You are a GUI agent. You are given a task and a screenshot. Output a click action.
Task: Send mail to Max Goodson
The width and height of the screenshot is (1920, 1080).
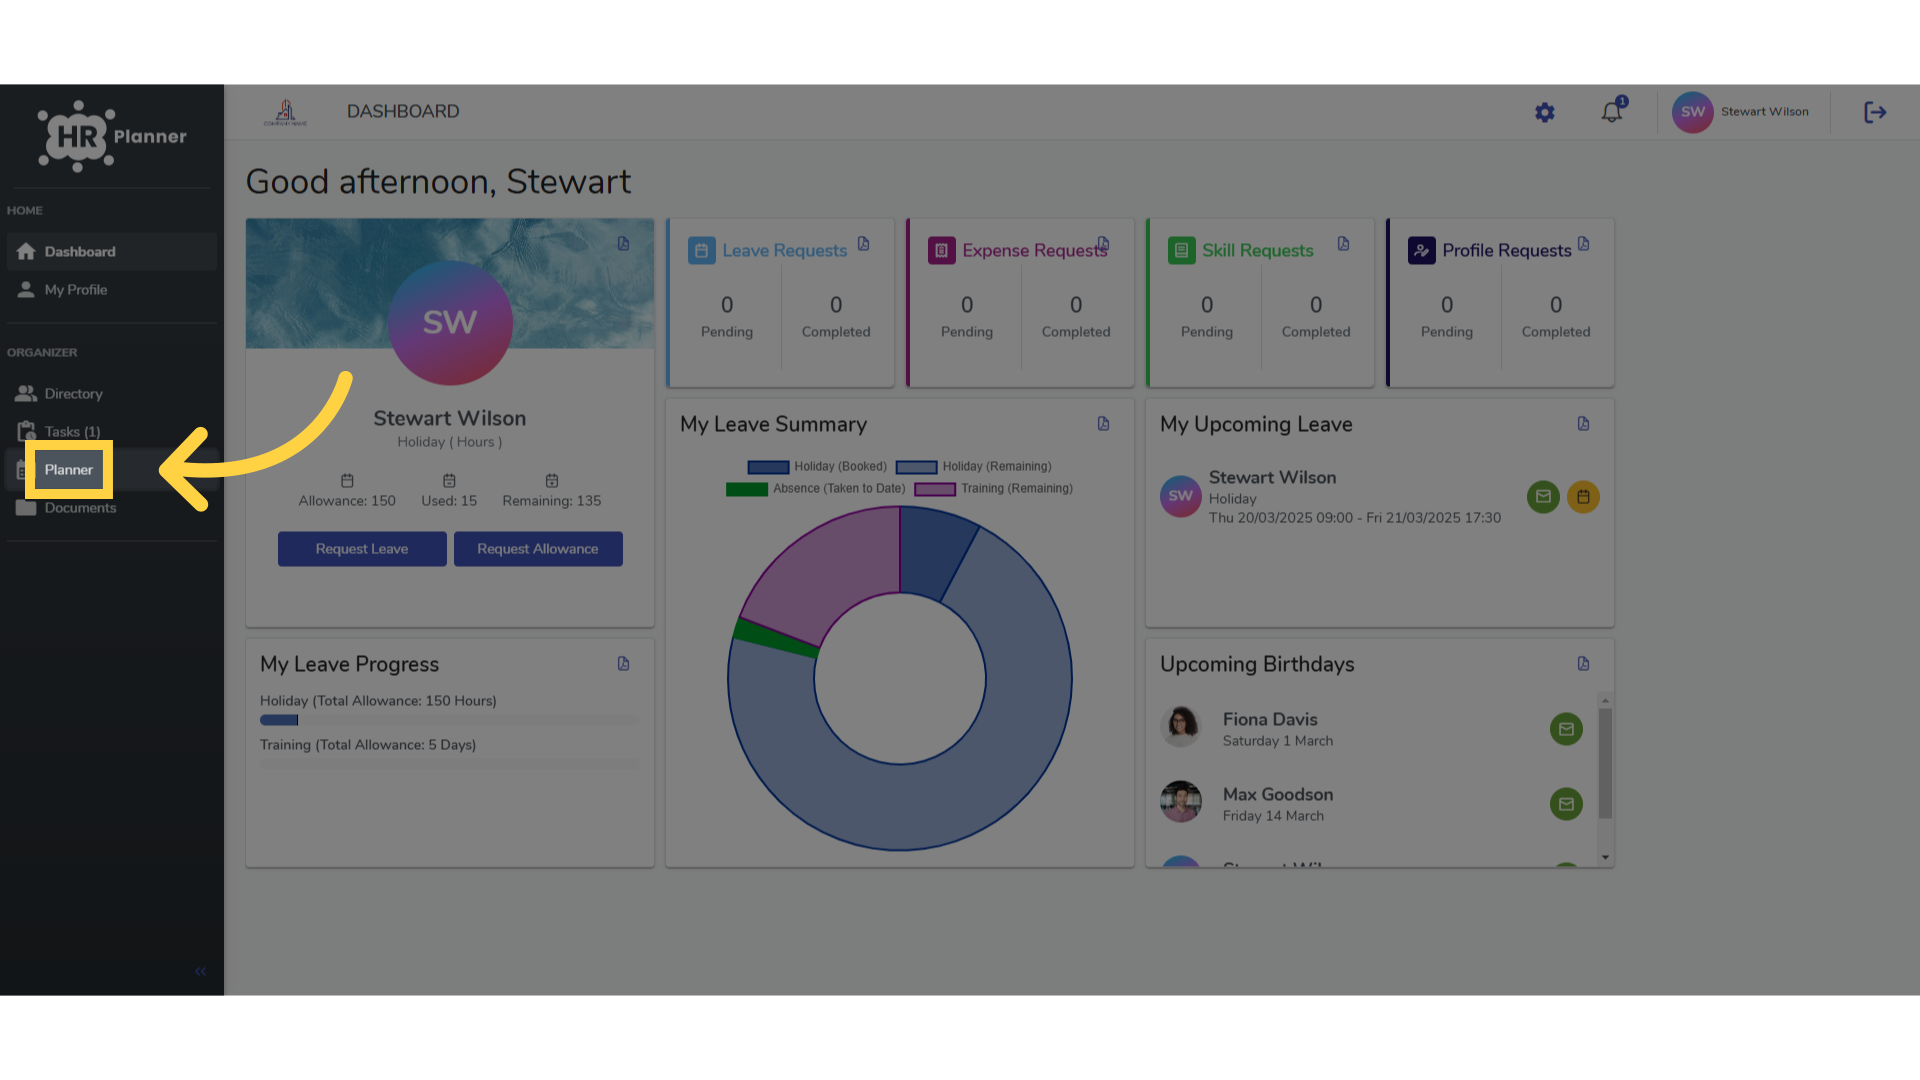pos(1566,804)
